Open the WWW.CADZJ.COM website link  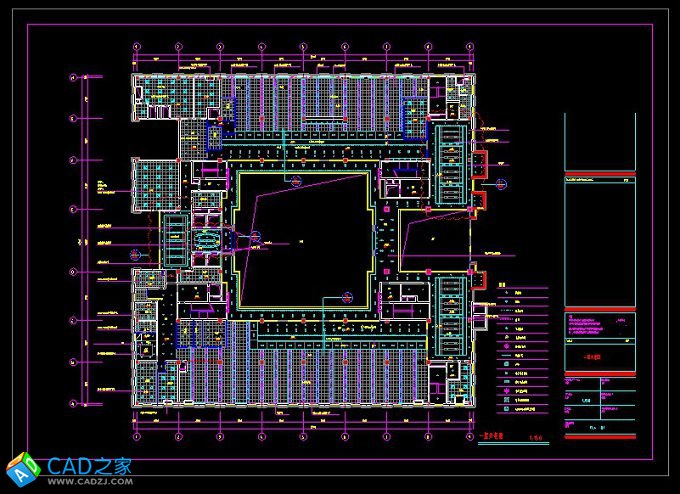click(86, 481)
